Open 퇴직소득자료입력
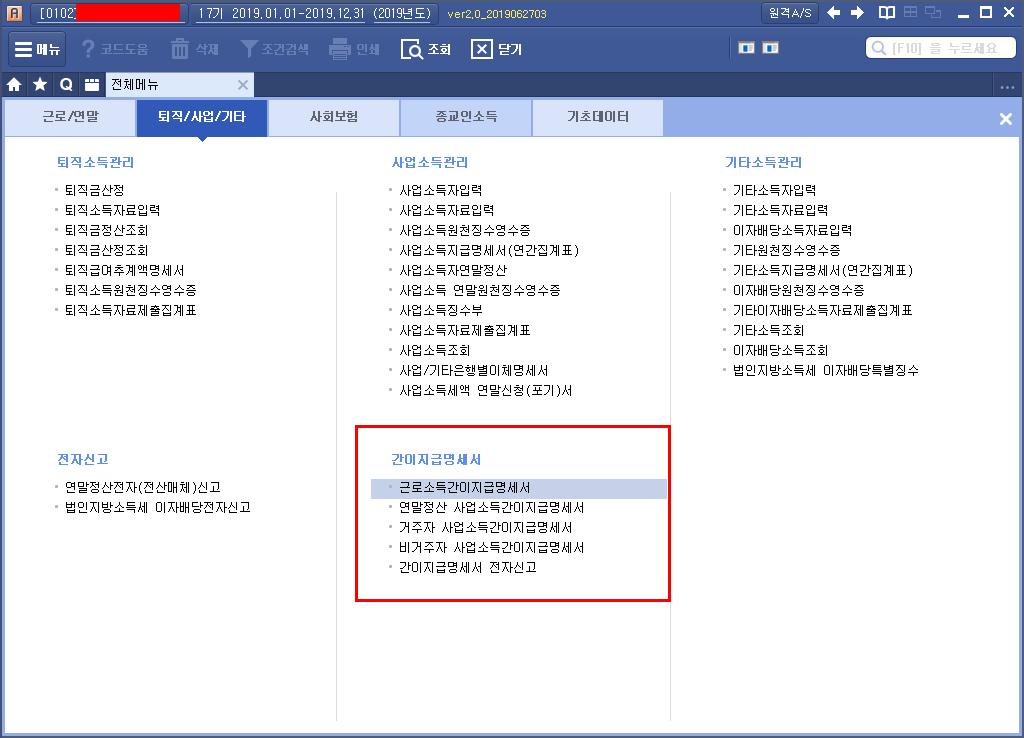 (112, 210)
